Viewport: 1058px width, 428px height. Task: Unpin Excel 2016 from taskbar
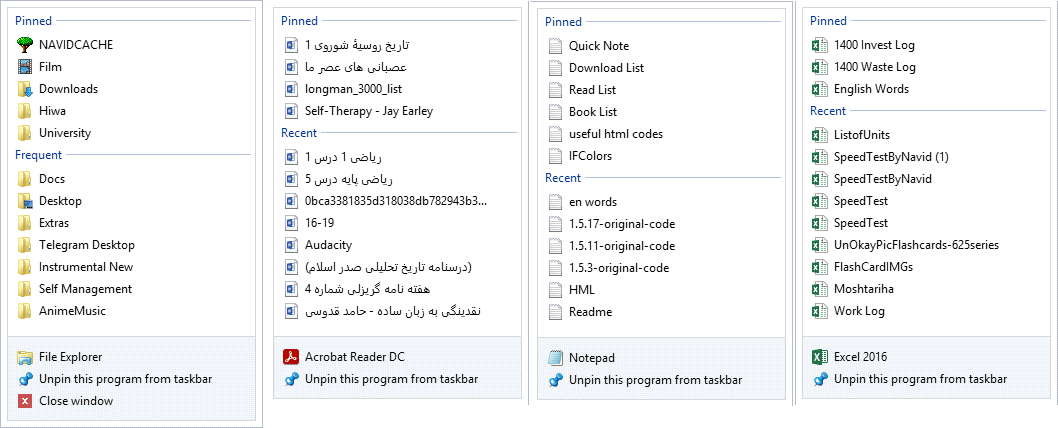click(920, 379)
